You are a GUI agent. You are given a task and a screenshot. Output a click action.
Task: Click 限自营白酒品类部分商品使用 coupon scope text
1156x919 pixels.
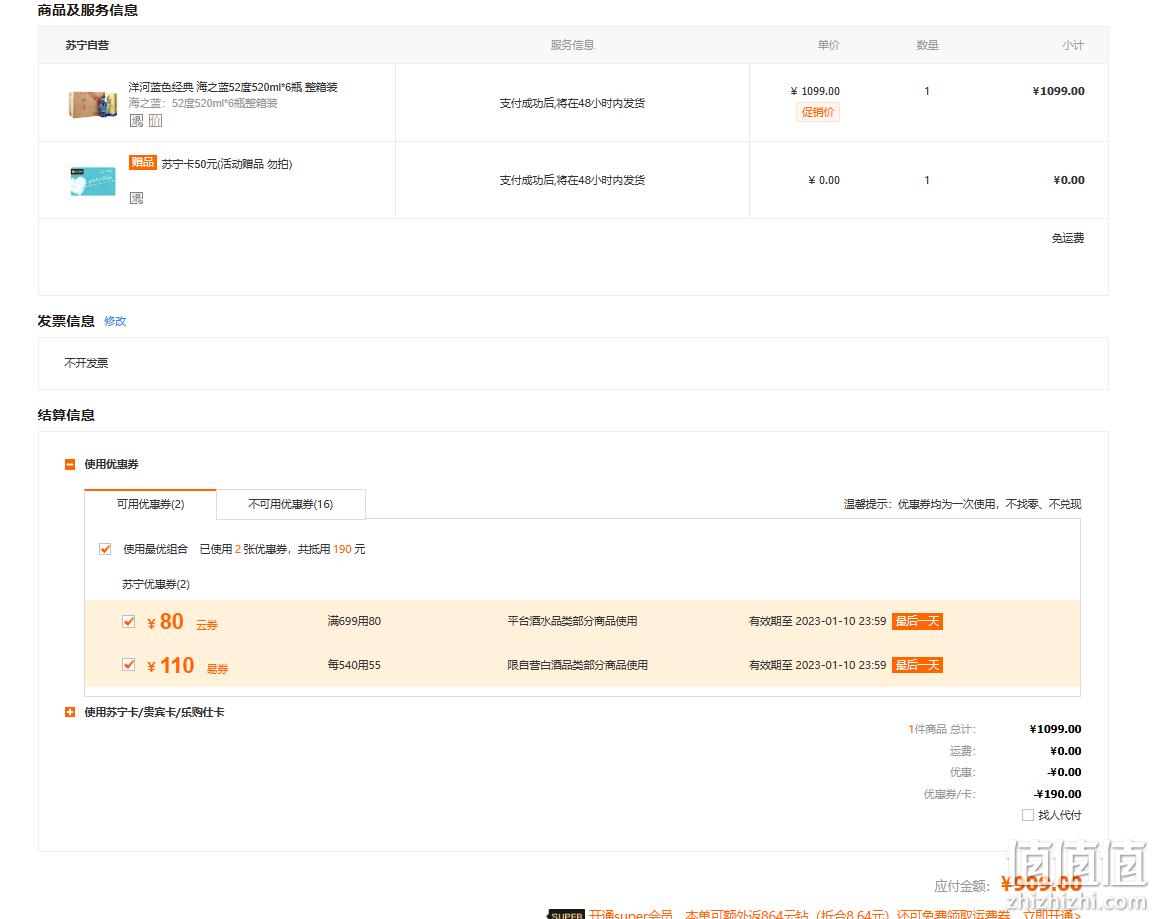(577, 665)
